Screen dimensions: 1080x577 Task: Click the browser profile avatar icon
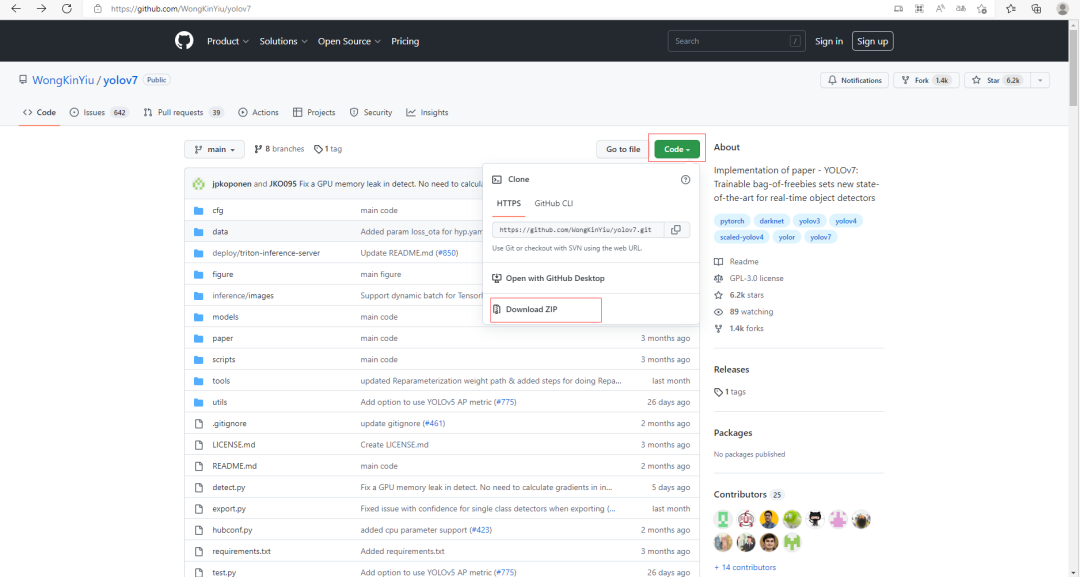1062,9
